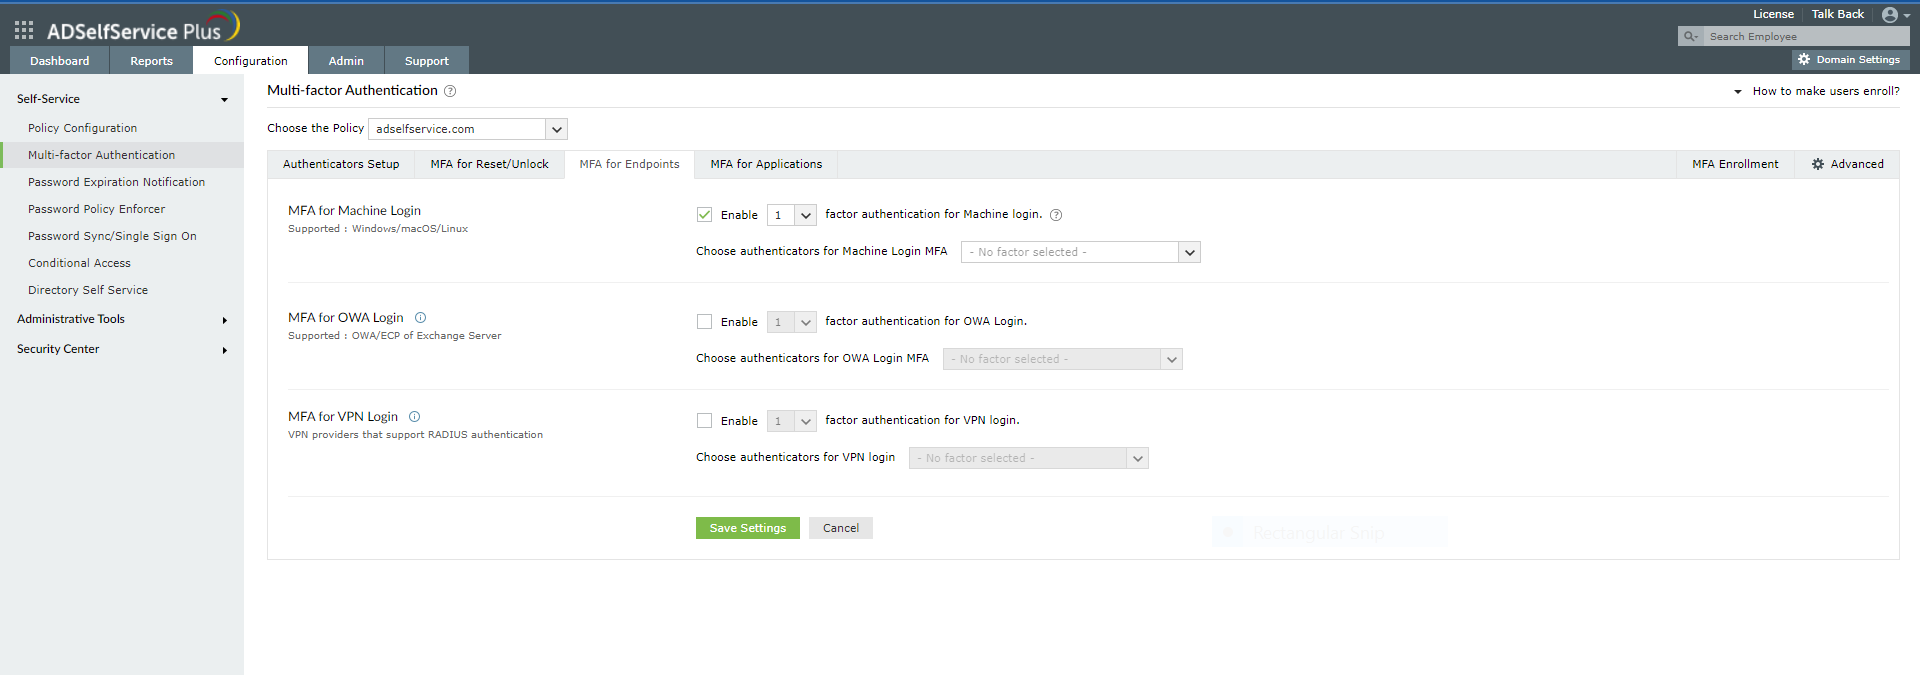Click the Search Employee field
1920x675 pixels.
[1806, 36]
